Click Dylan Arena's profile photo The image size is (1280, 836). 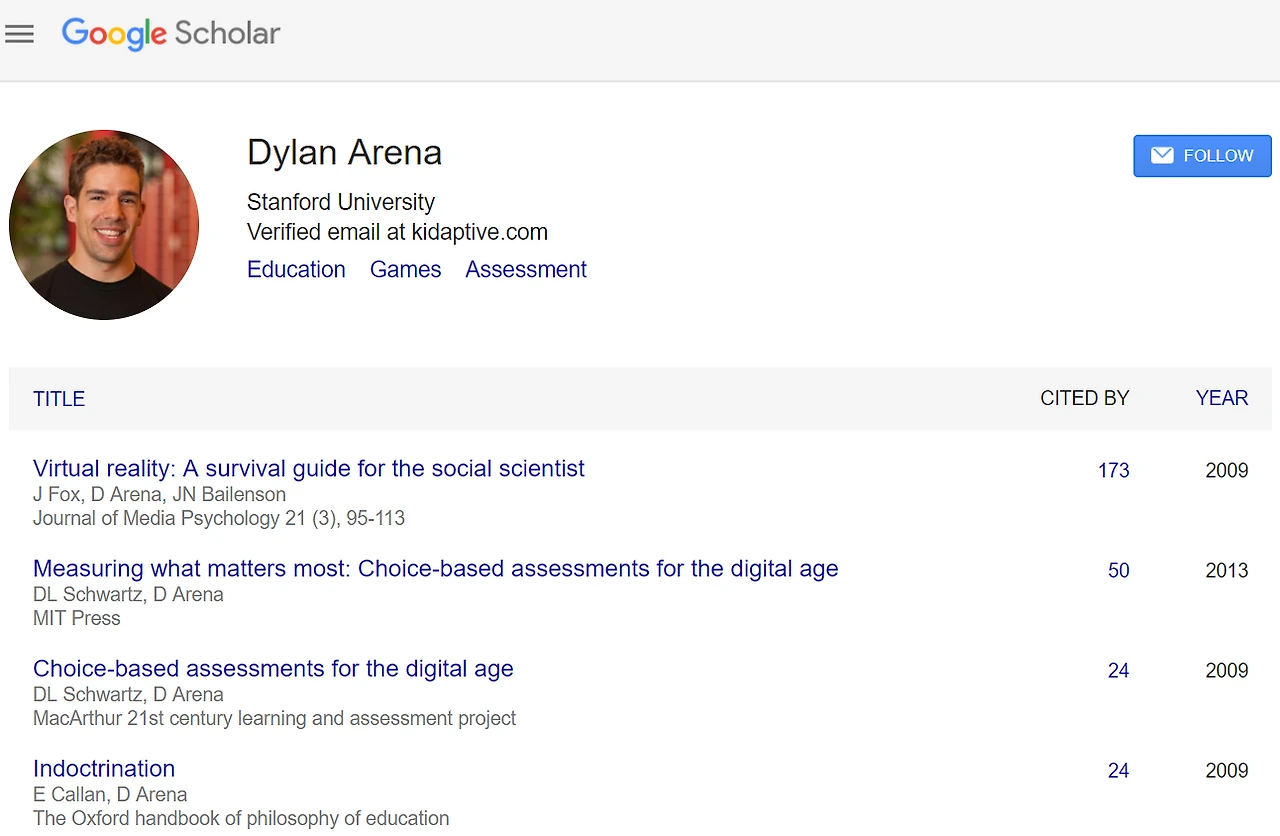pyautogui.click(x=104, y=225)
